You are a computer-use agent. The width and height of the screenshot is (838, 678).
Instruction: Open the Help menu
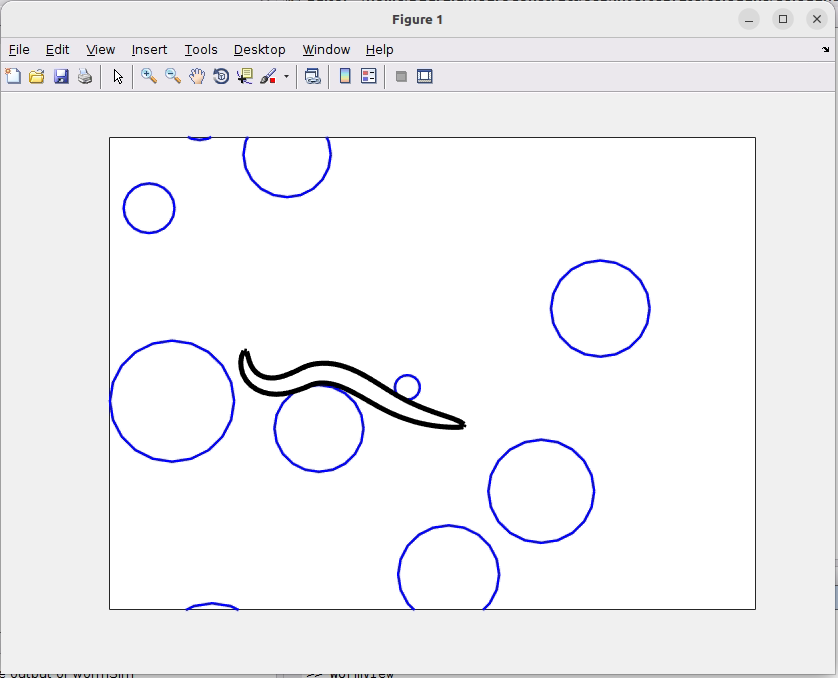pos(379,50)
